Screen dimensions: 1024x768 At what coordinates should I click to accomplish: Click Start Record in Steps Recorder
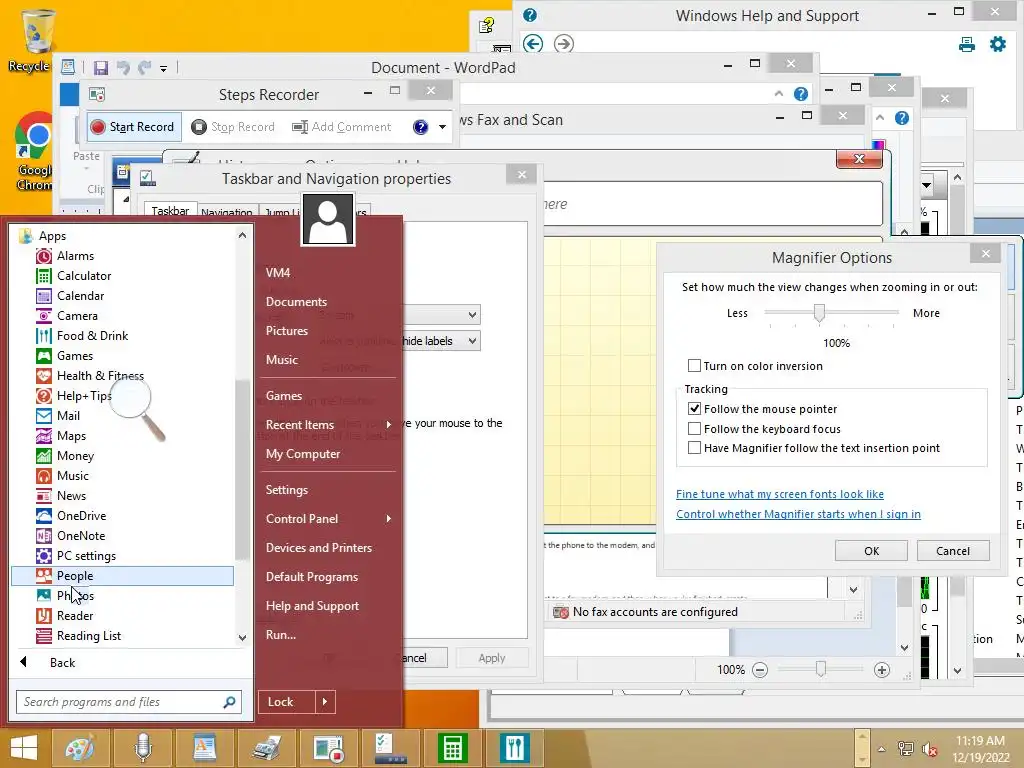click(x=133, y=127)
